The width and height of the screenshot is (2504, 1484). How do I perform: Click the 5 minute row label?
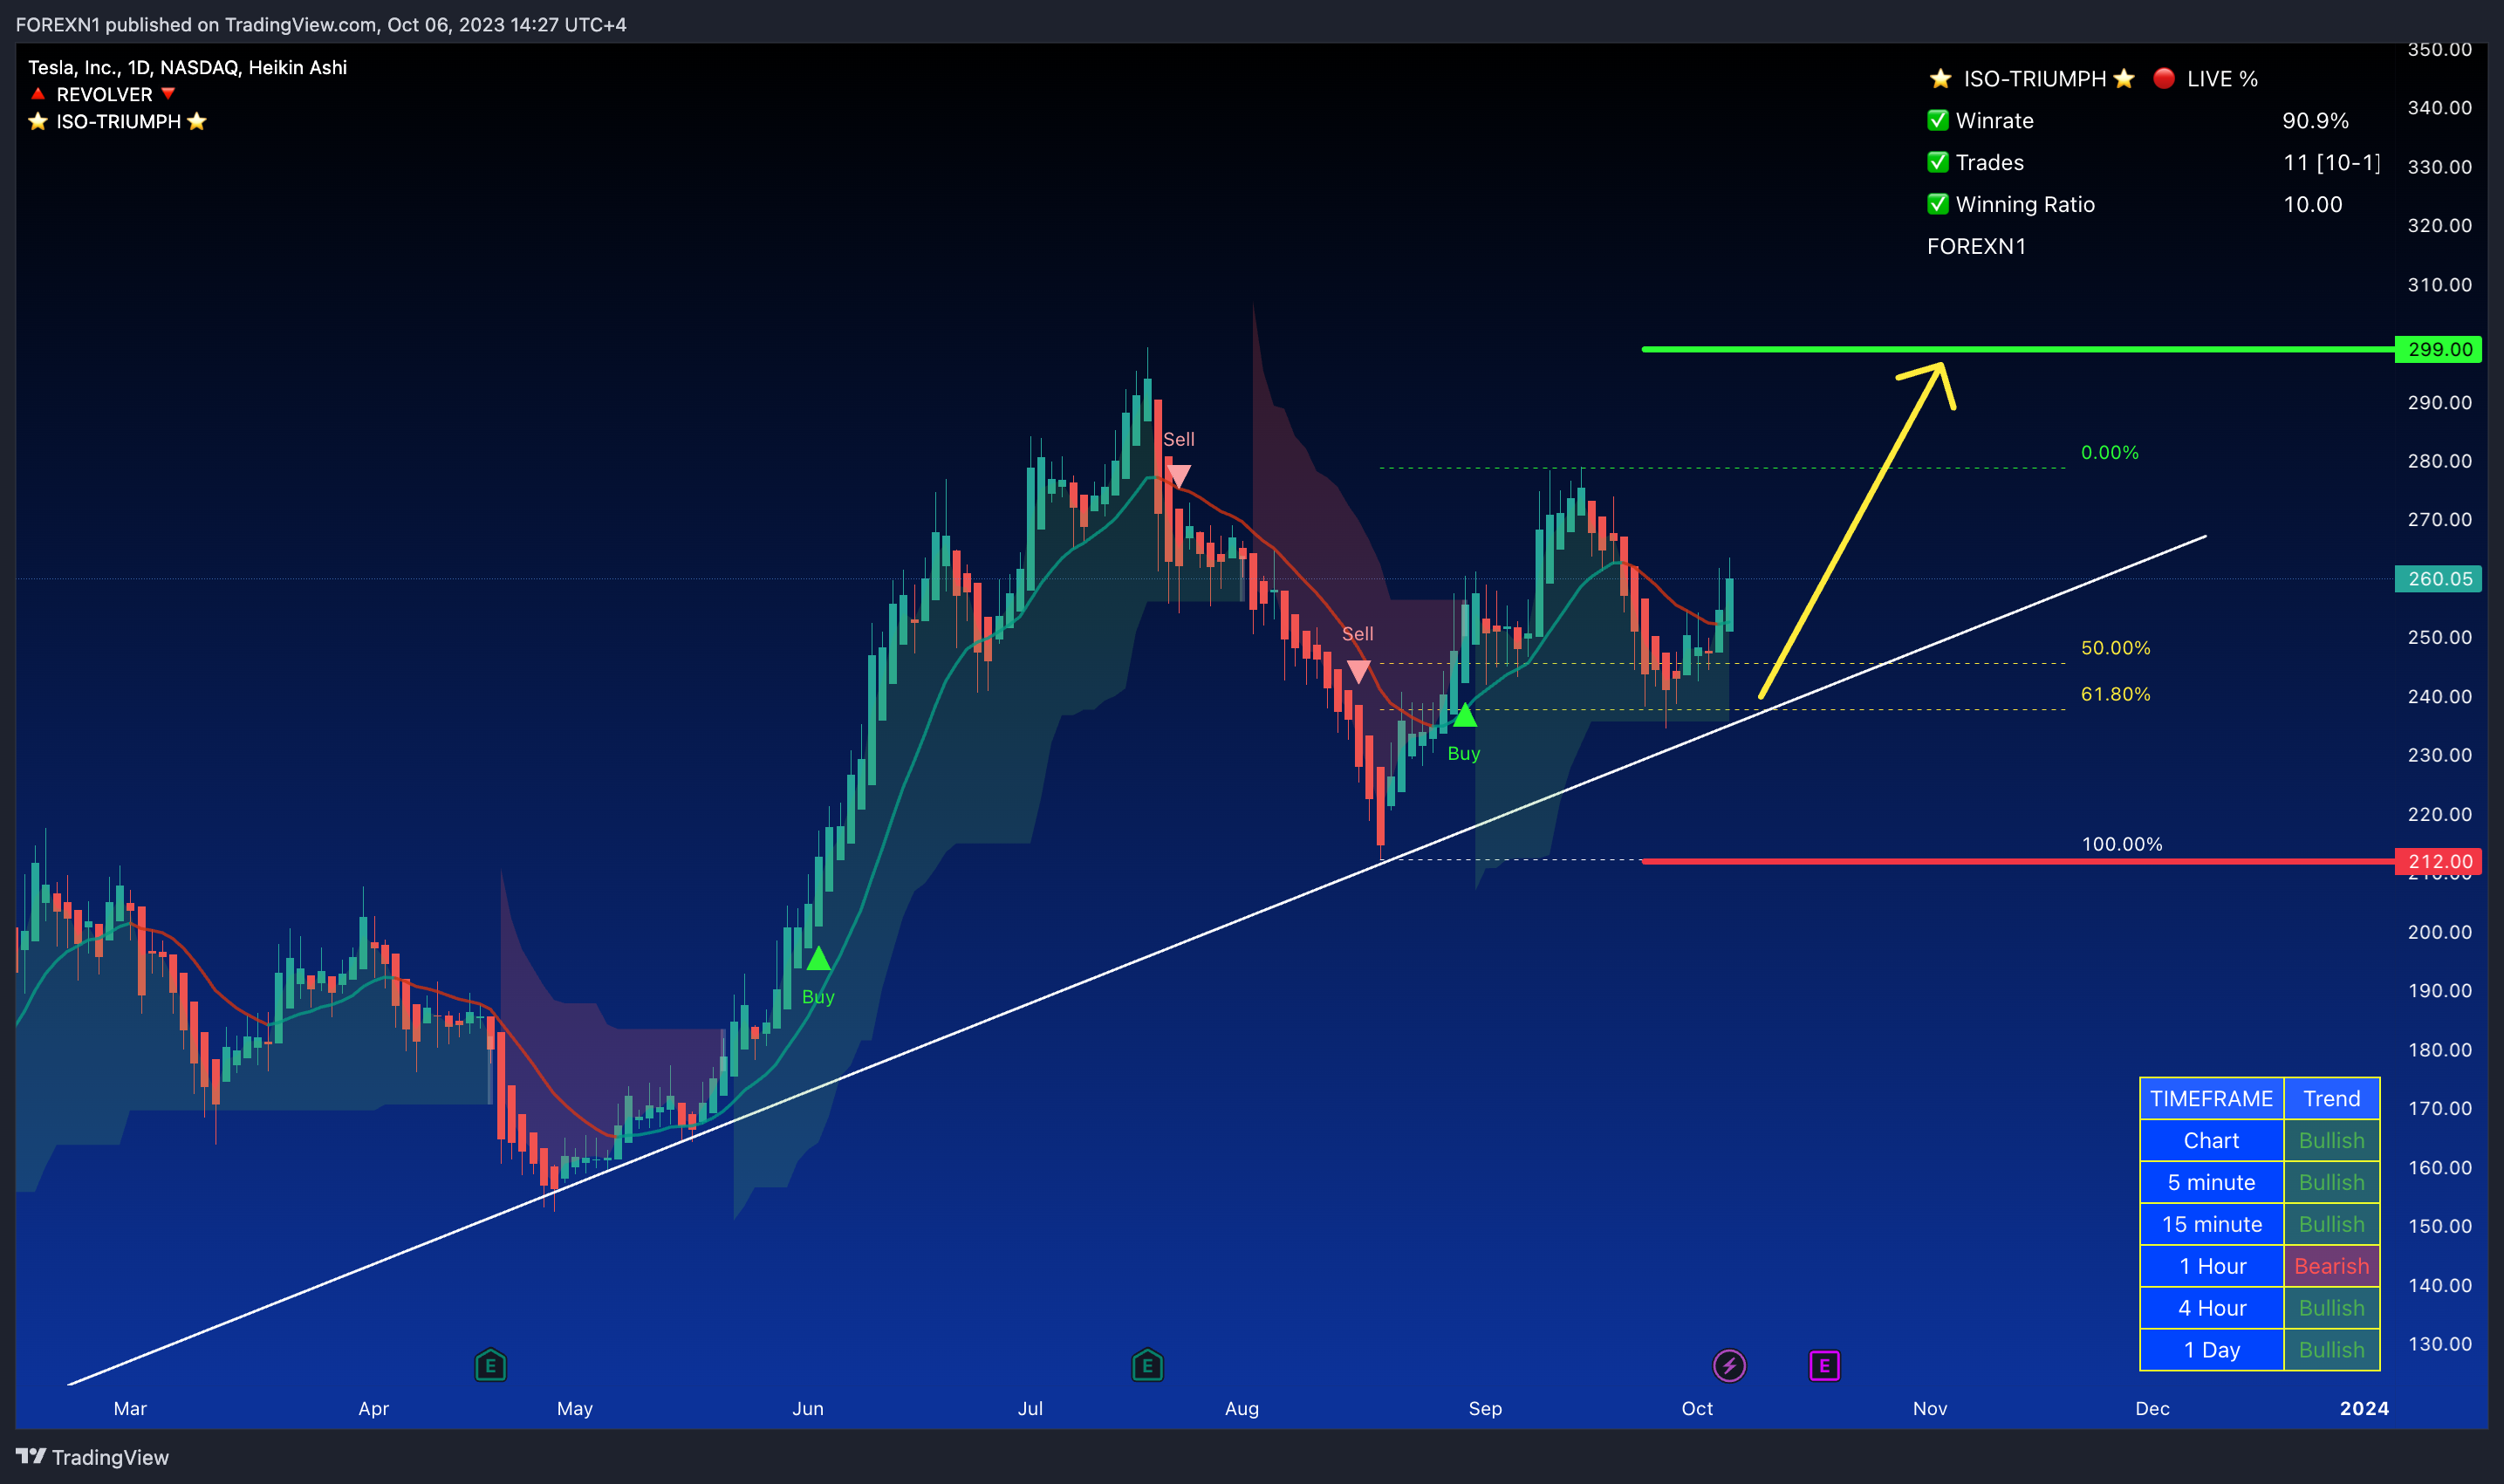[x=2211, y=1182]
